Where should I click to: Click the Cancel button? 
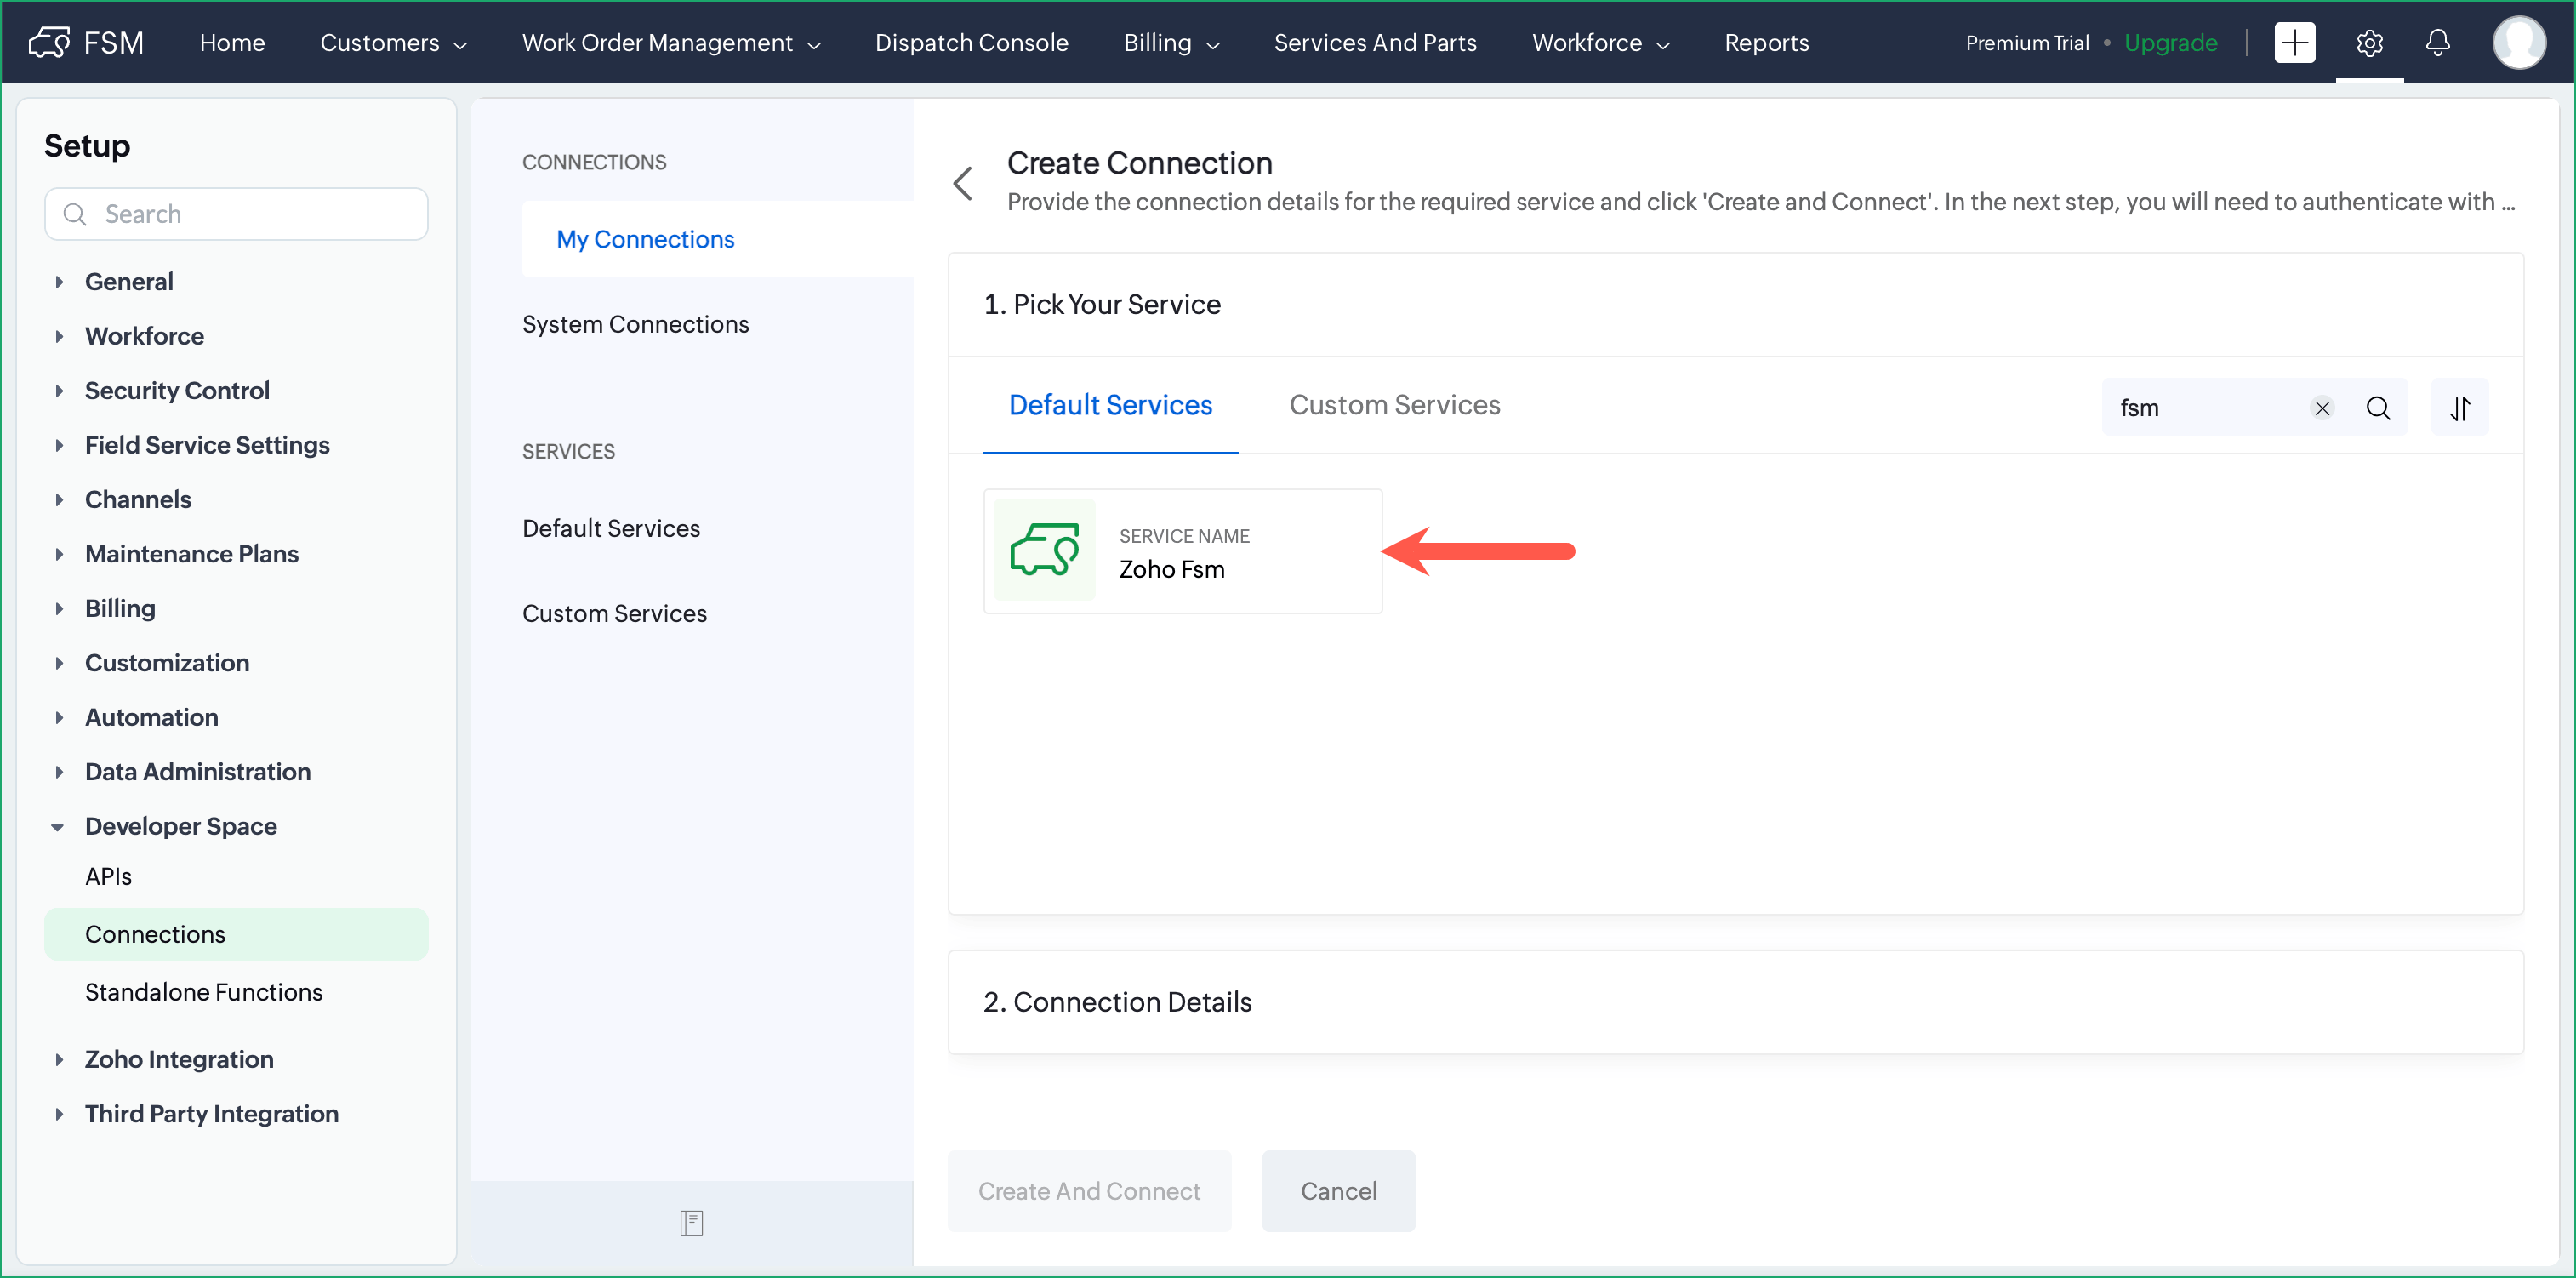(x=1337, y=1191)
